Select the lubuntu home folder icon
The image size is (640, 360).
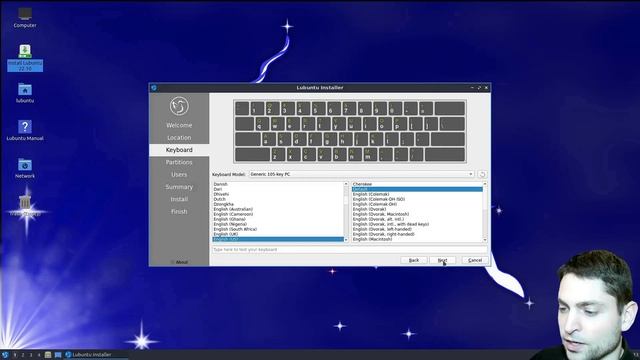25,93
